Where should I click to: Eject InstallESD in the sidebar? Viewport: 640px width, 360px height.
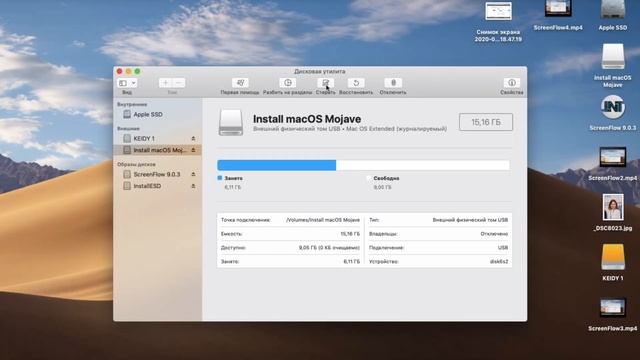click(x=193, y=186)
